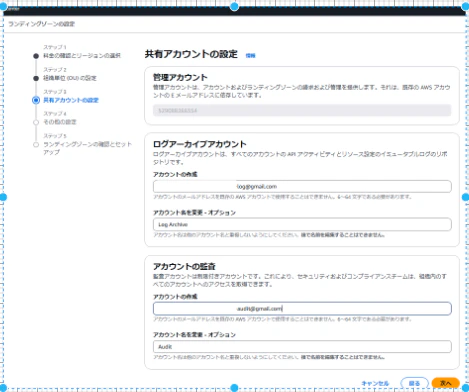Click the ログアーカイブアカウント section heading
469x392 pixels.
pyautogui.click(x=199, y=144)
